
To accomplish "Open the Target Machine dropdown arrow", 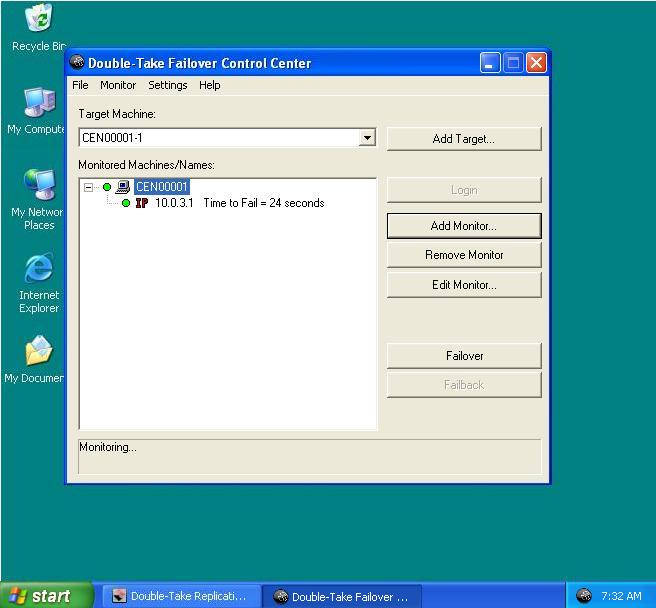I will pos(367,138).
